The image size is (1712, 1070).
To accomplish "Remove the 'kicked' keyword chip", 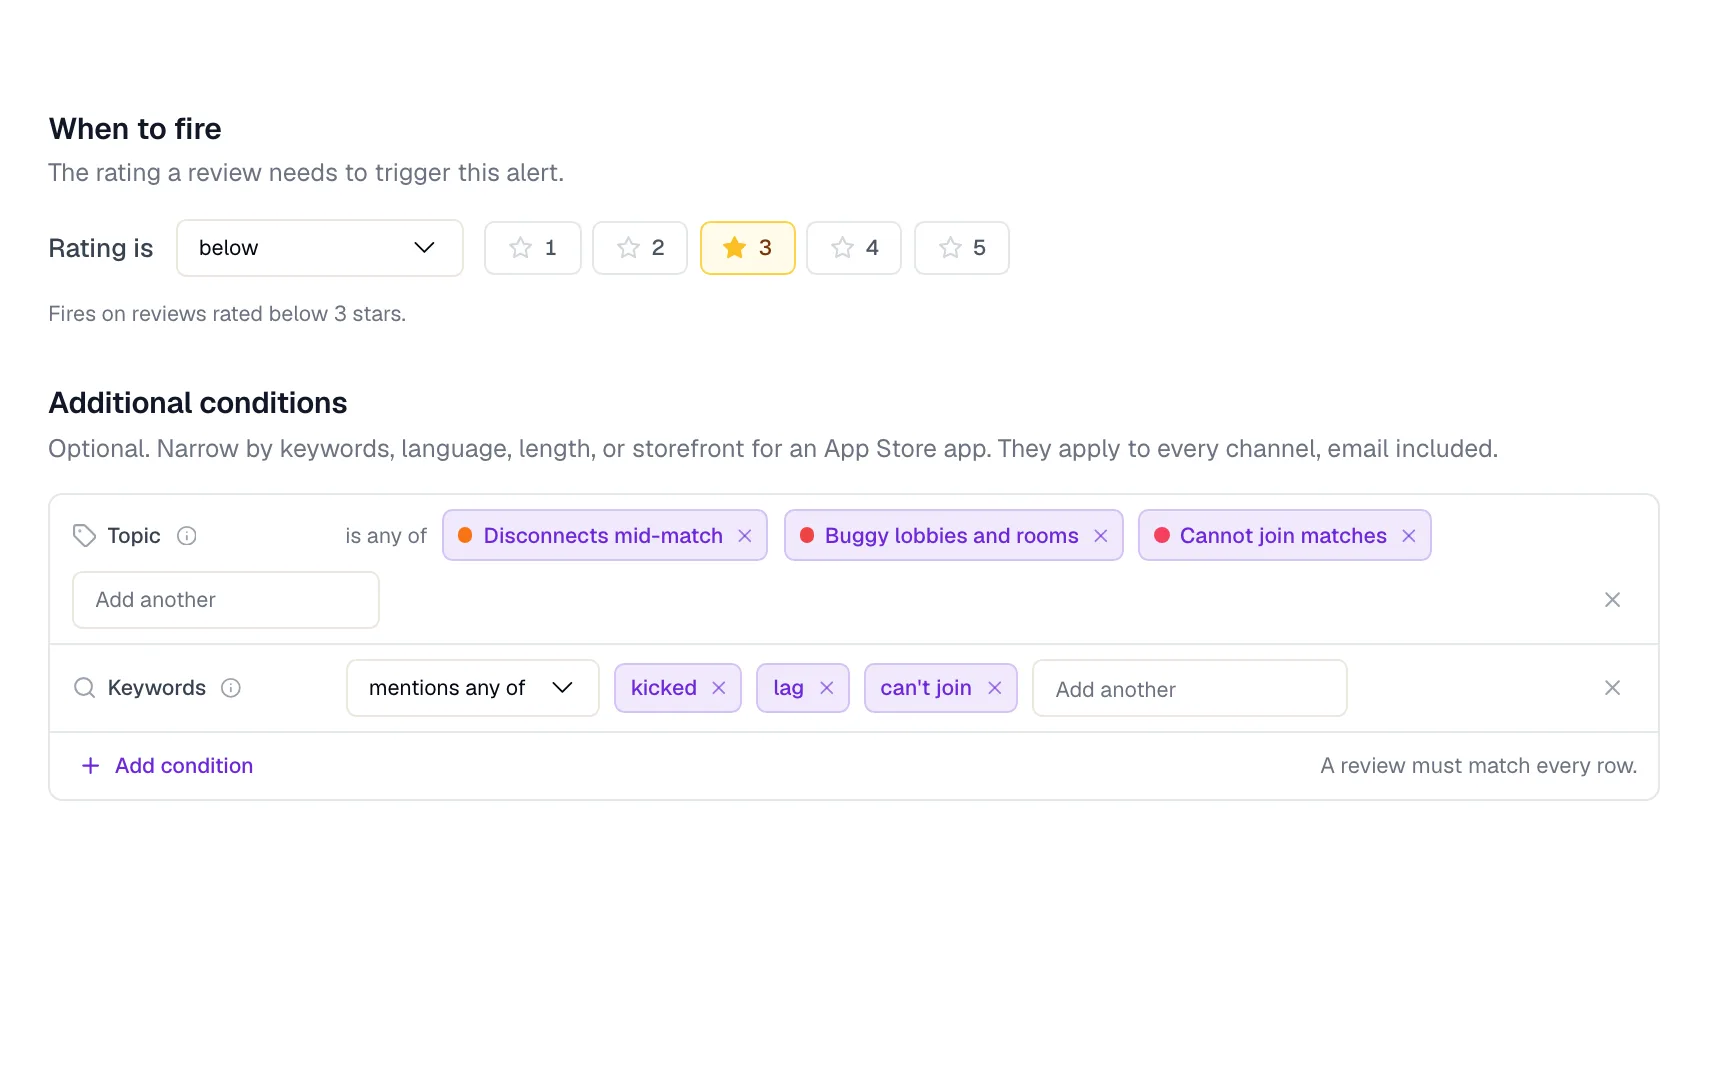I will tap(719, 688).
